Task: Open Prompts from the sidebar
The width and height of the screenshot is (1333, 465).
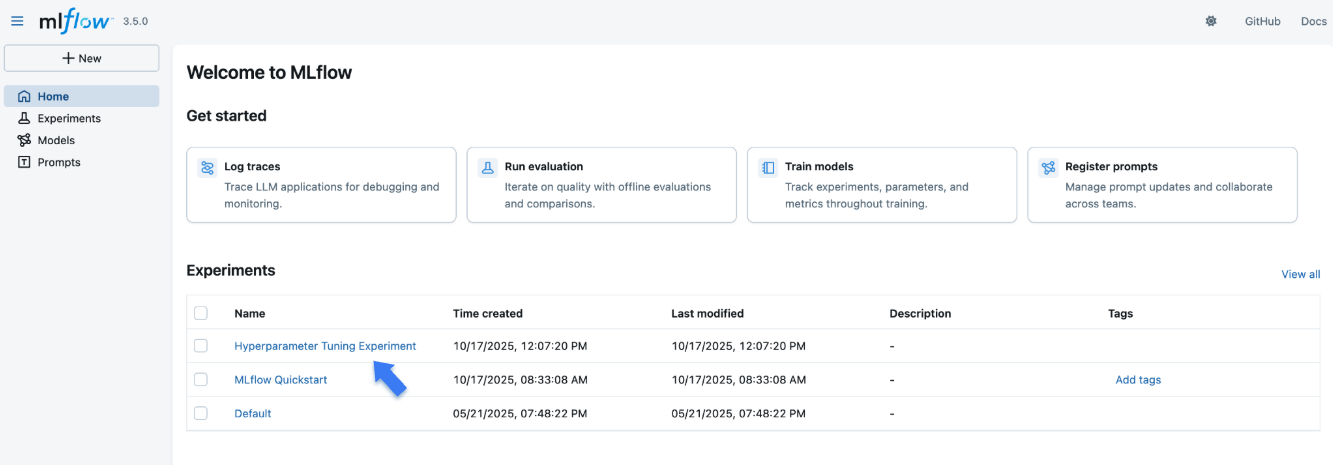Action: click(82, 162)
